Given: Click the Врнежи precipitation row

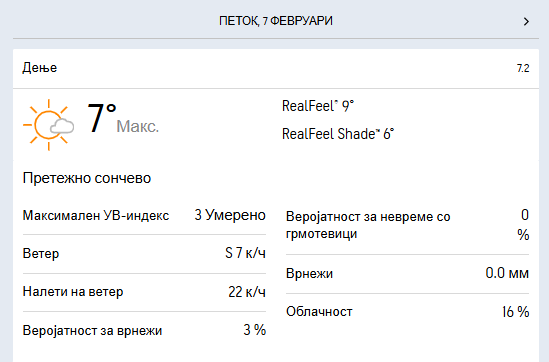Looking at the screenshot, I should 407,273.
